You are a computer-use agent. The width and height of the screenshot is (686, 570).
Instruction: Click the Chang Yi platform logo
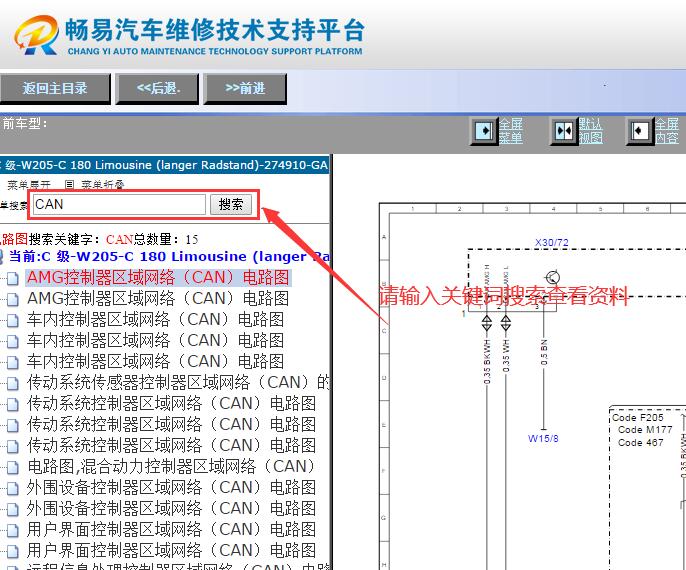36,35
